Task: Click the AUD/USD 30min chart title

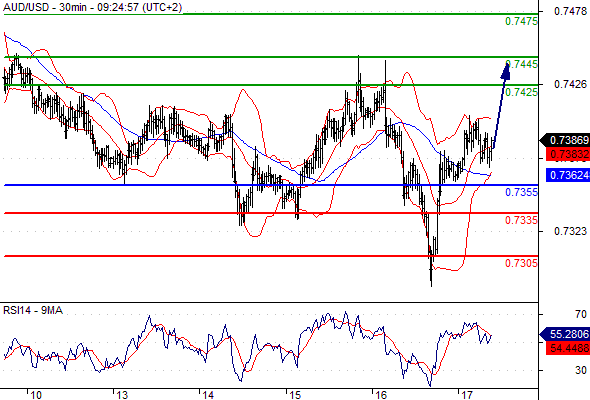Action: [x=93, y=7]
